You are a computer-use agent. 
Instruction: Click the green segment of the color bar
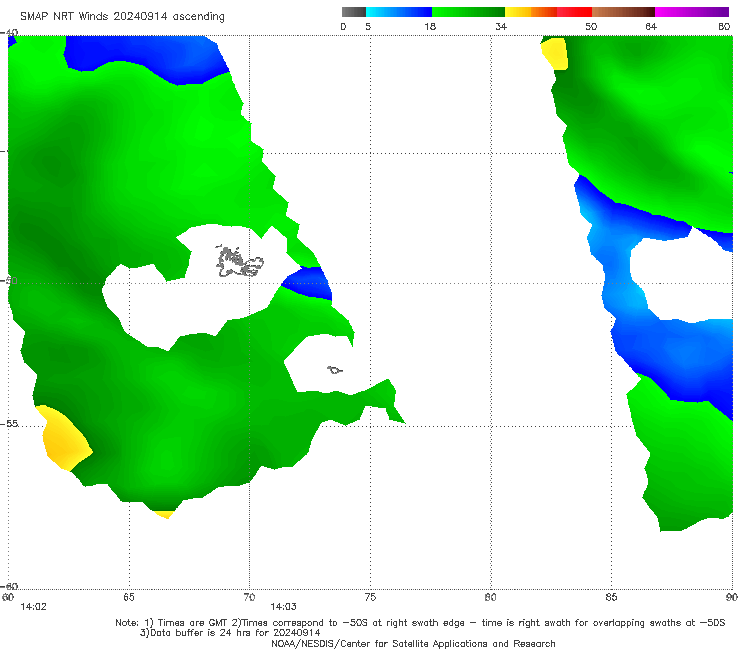468,12
